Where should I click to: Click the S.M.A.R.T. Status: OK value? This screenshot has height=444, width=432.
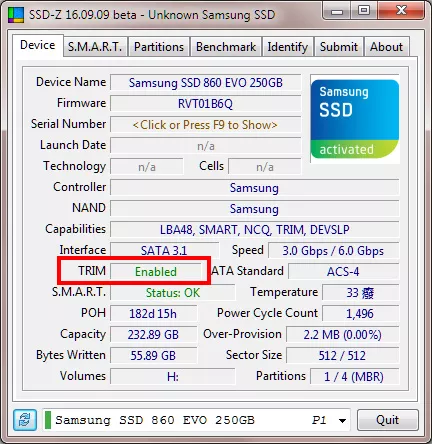(x=173, y=293)
